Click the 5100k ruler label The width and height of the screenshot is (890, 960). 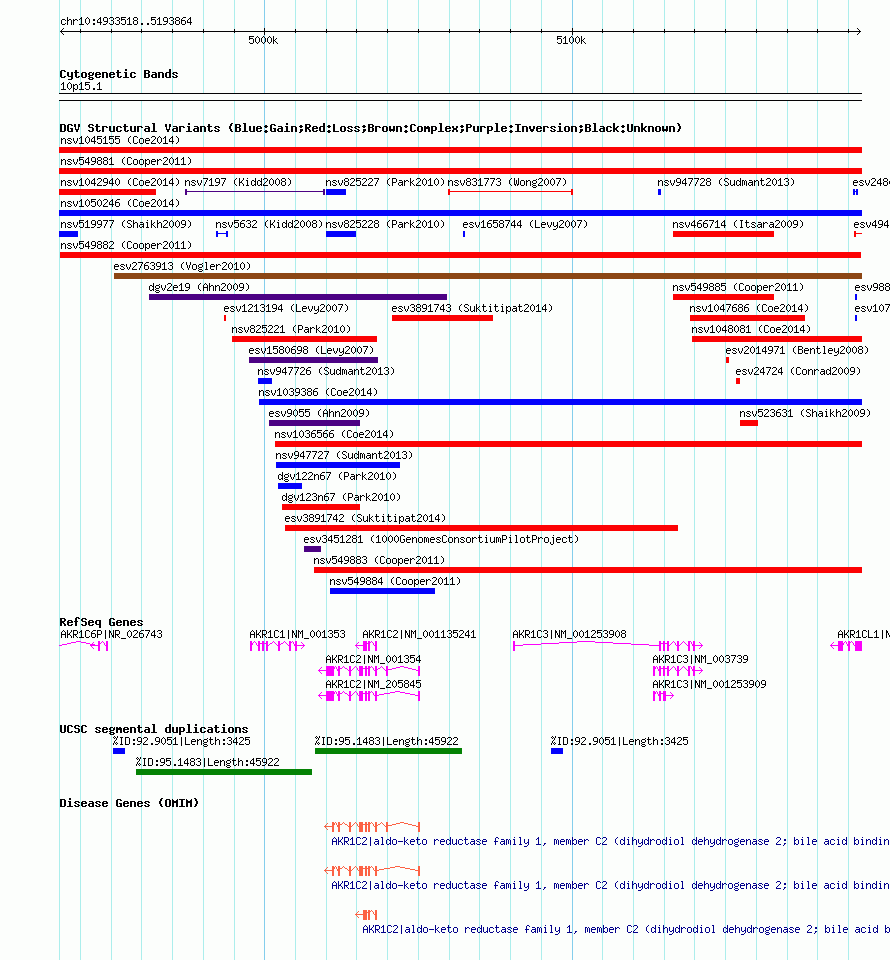[571, 40]
